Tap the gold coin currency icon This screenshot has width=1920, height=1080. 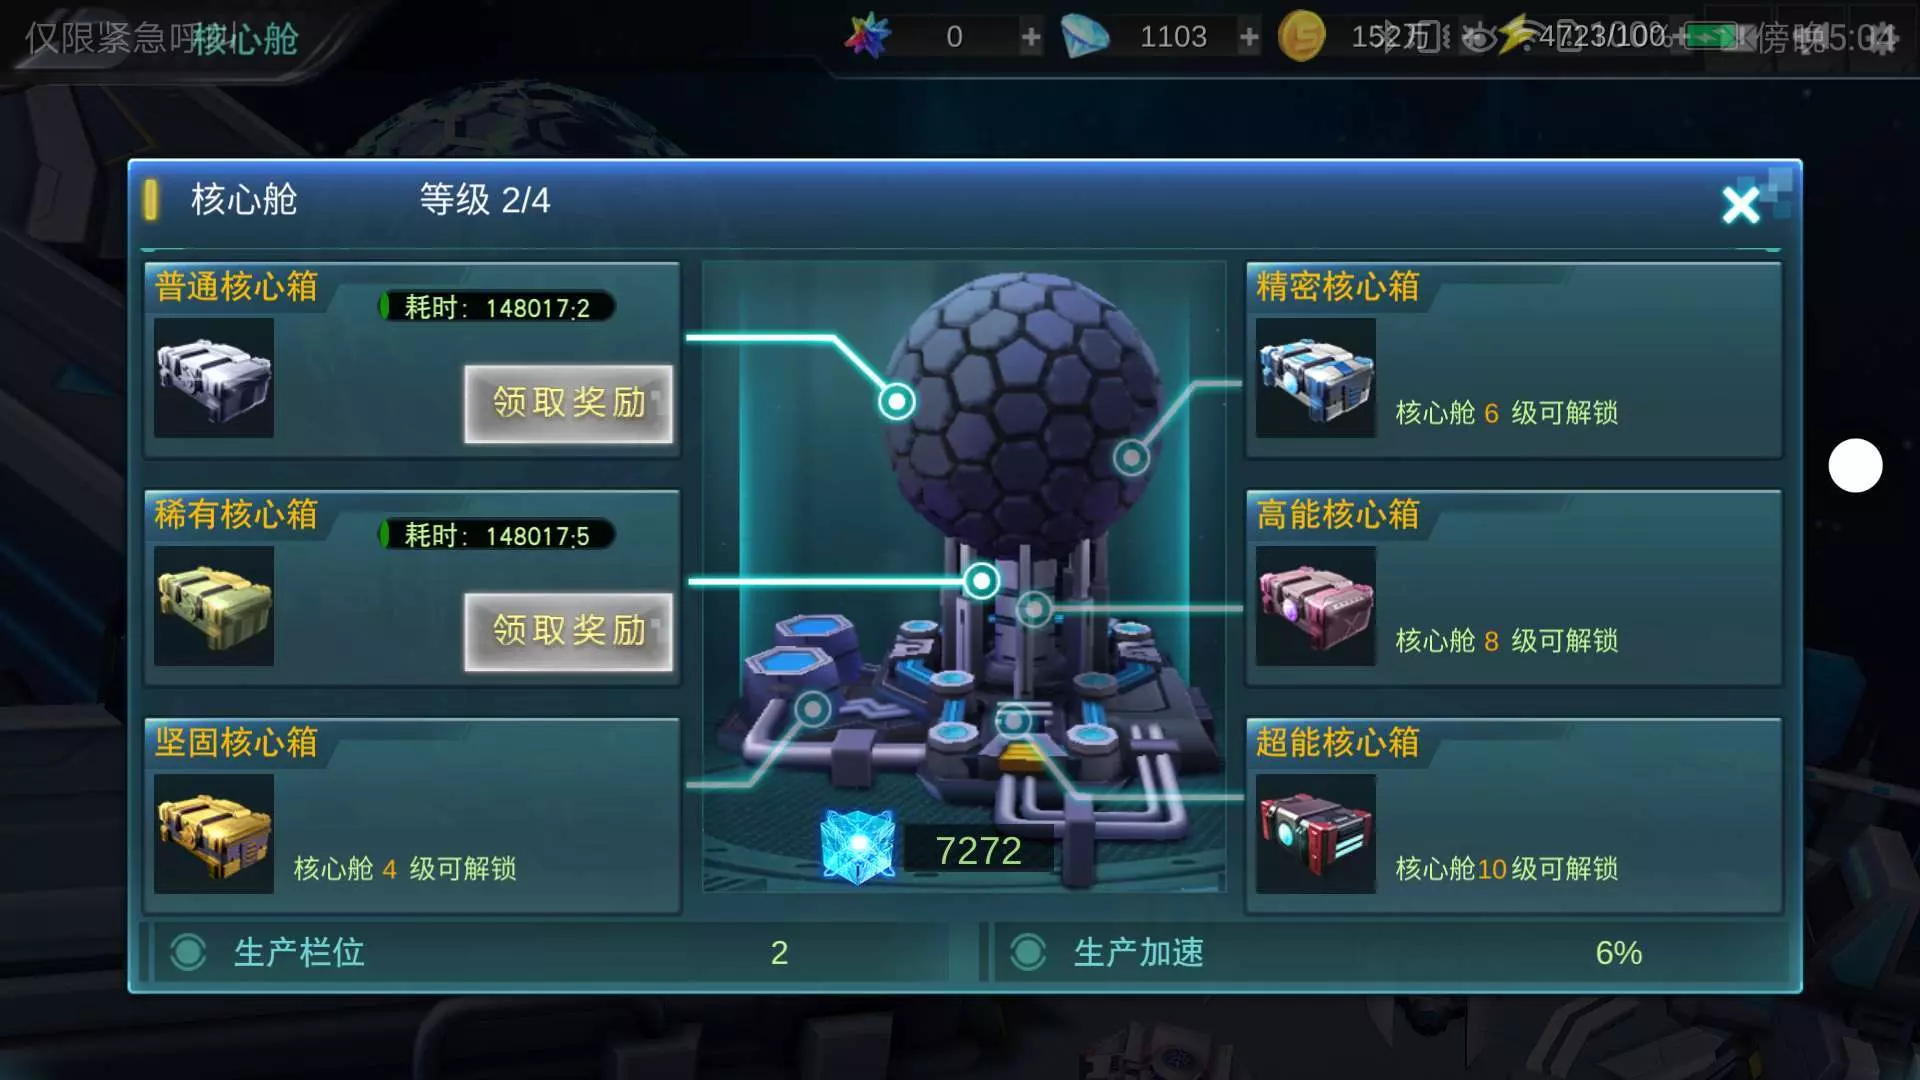coord(1302,37)
